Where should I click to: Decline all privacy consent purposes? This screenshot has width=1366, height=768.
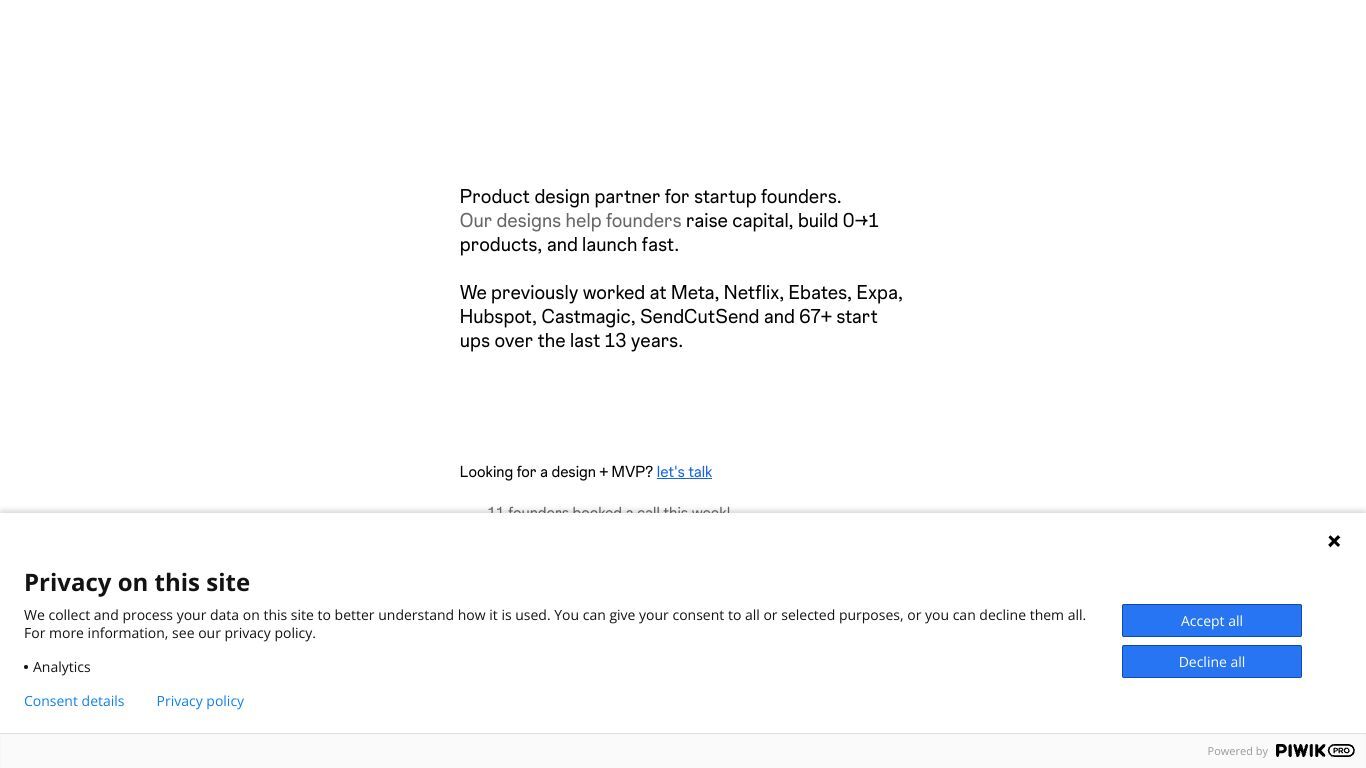(x=1212, y=662)
